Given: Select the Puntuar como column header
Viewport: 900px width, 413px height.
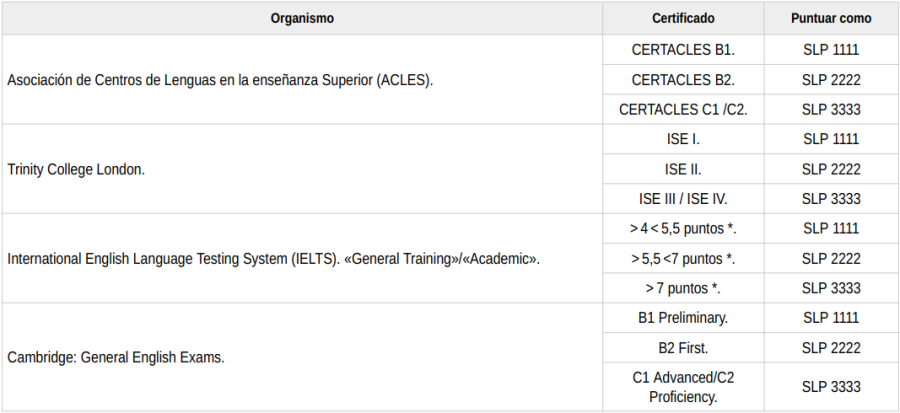Looking at the screenshot, I should pos(830,19).
